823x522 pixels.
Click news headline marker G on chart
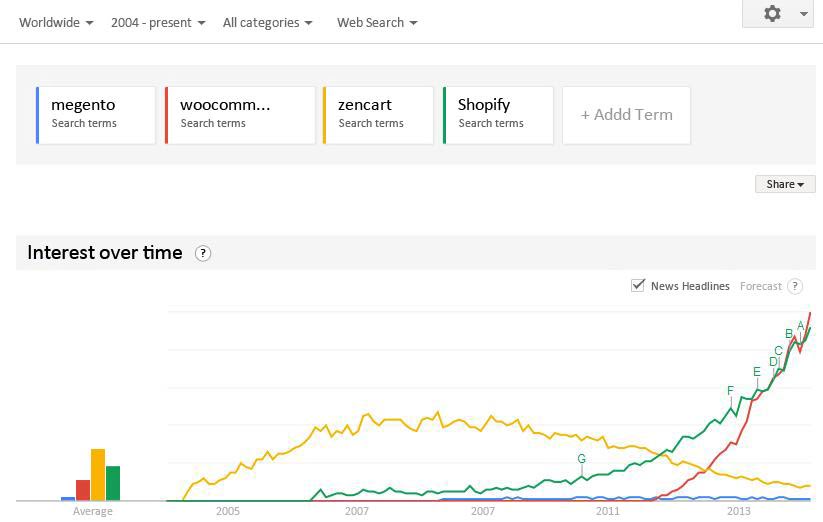coord(581,459)
